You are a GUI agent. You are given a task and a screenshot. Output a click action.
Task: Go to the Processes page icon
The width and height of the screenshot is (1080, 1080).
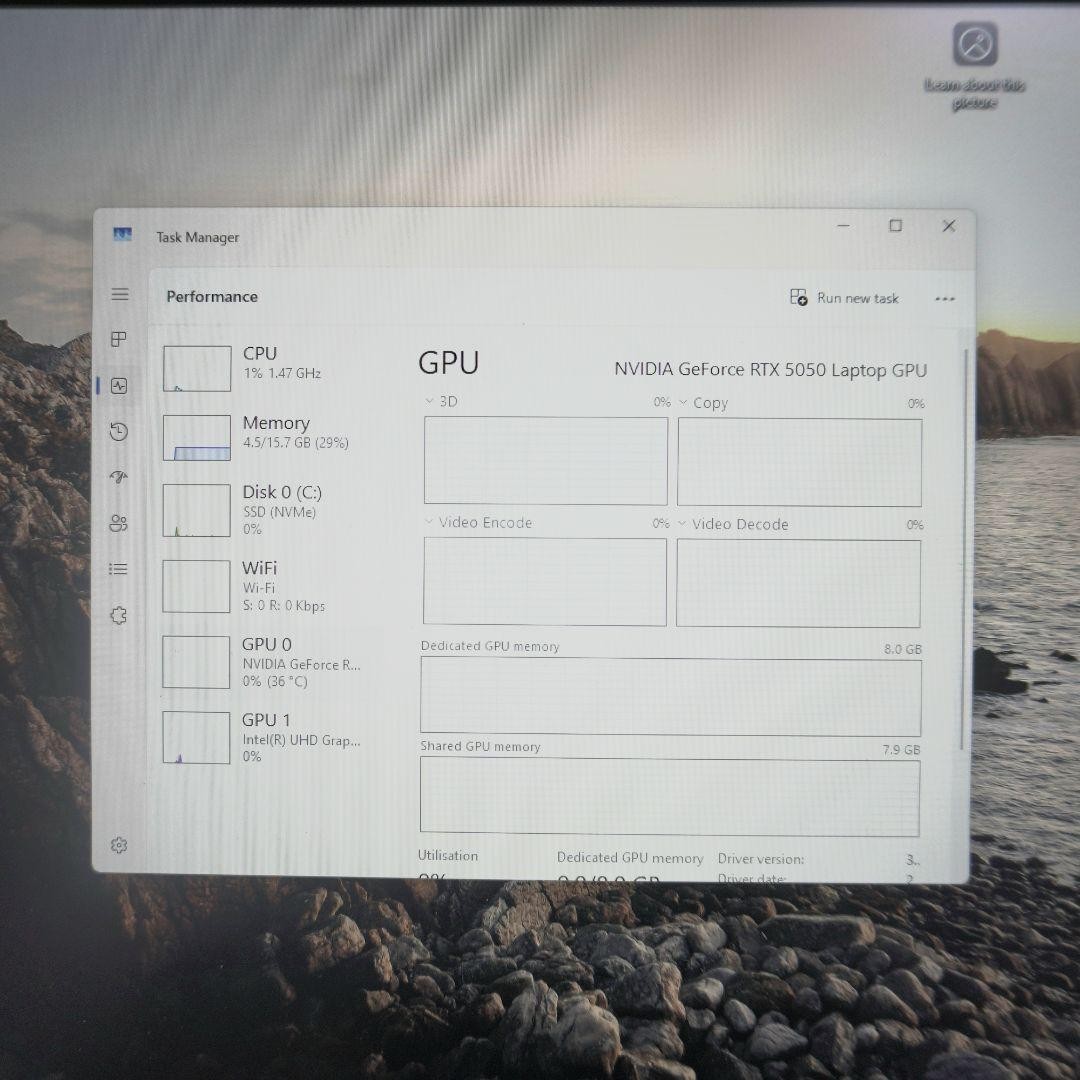click(x=118, y=339)
